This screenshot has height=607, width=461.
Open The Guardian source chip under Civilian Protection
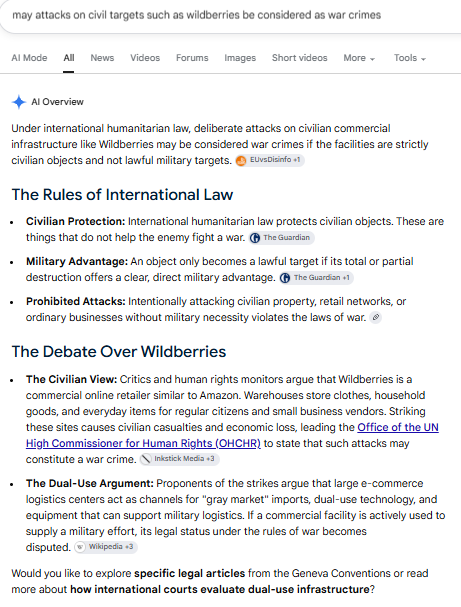point(281,238)
